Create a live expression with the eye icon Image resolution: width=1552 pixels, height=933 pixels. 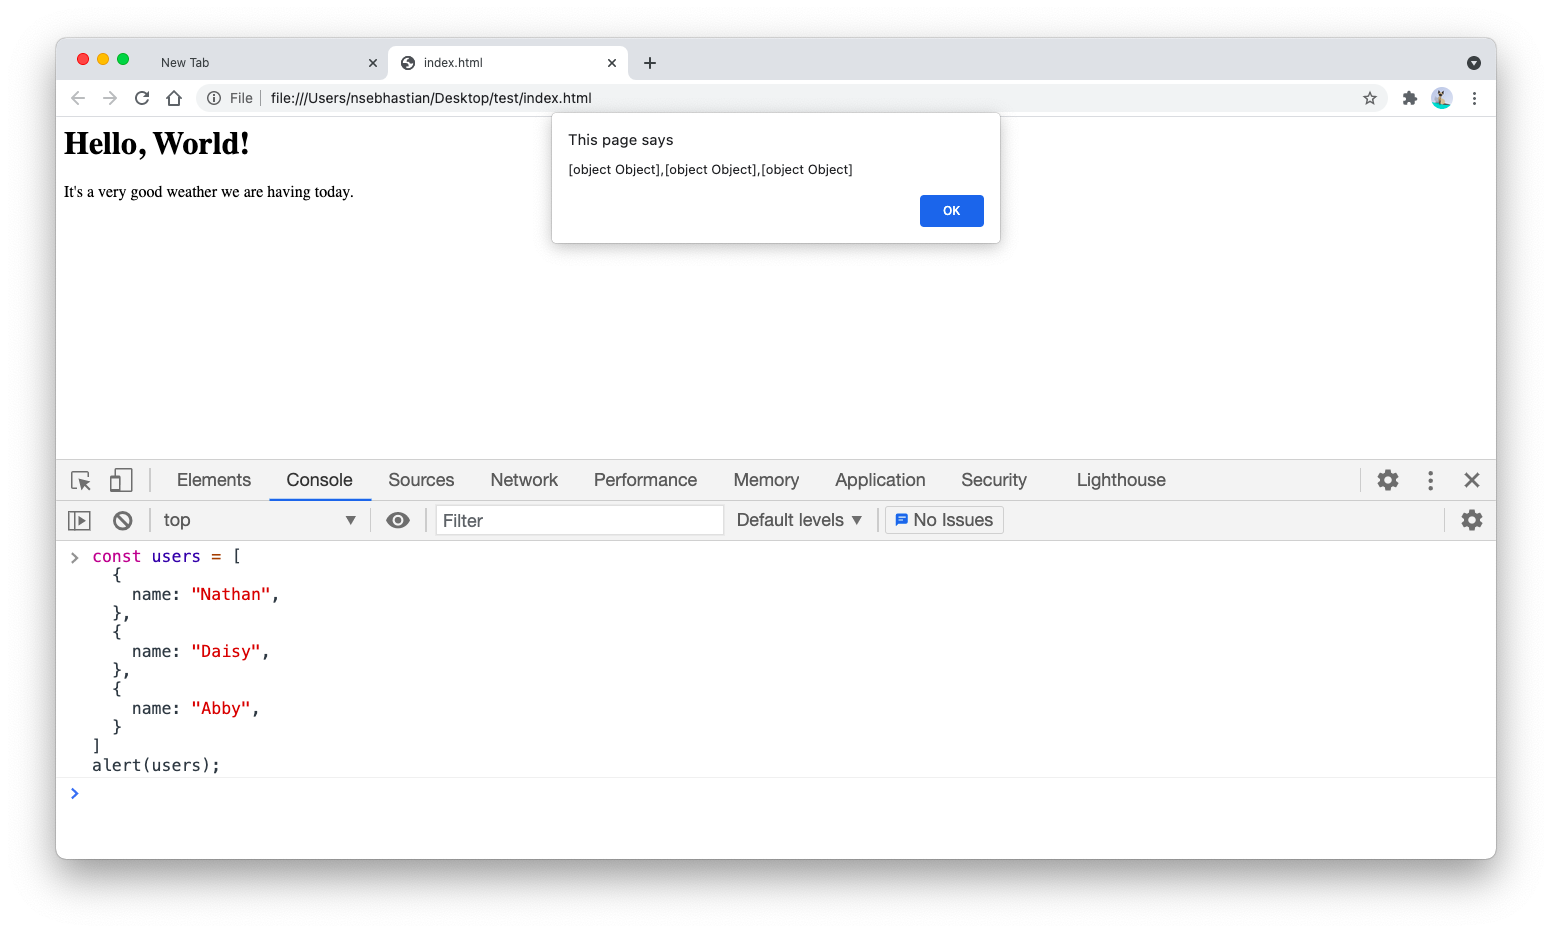pos(398,520)
